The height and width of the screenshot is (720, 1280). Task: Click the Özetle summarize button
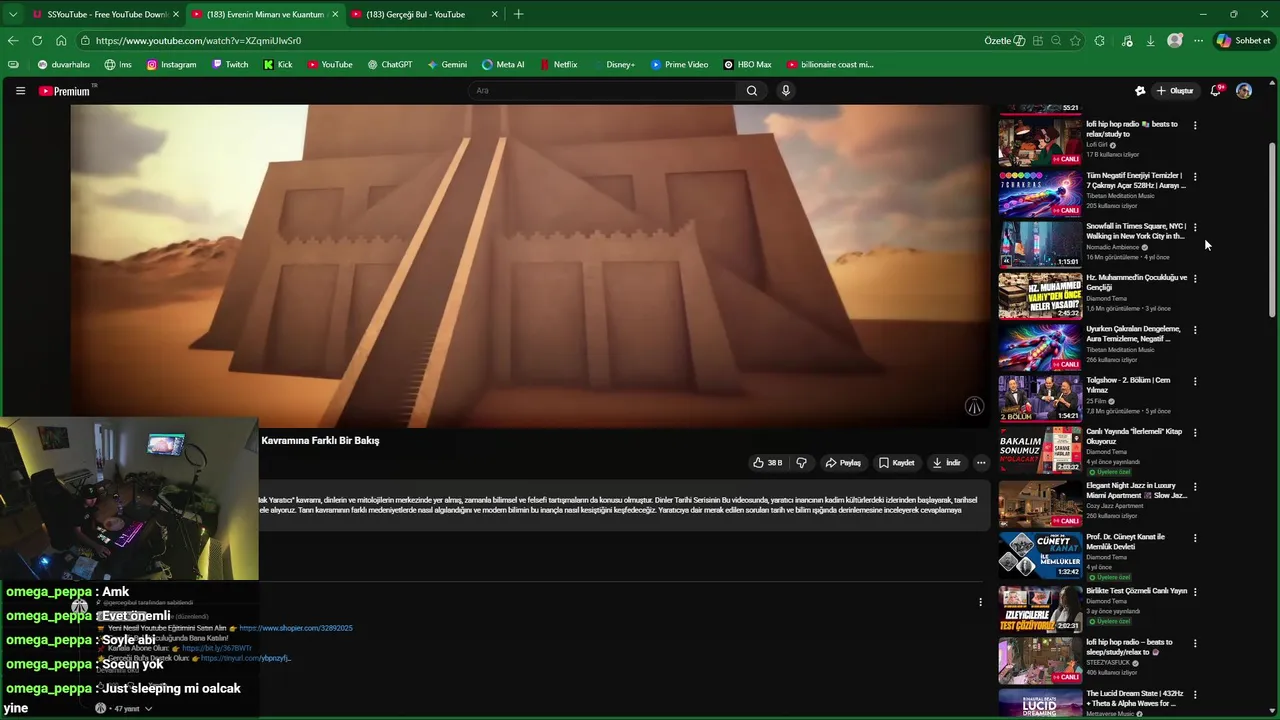point(1004,41)
